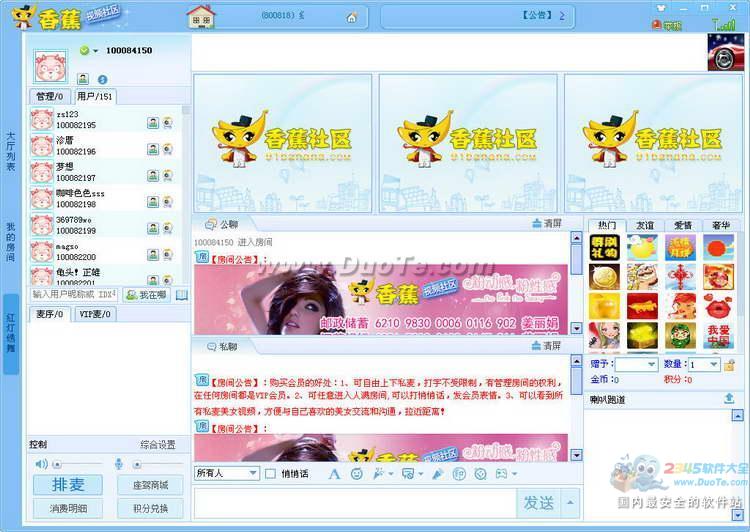750x532 pixels.
Task: Click the user nickname search field
Action: pos(74,294)
